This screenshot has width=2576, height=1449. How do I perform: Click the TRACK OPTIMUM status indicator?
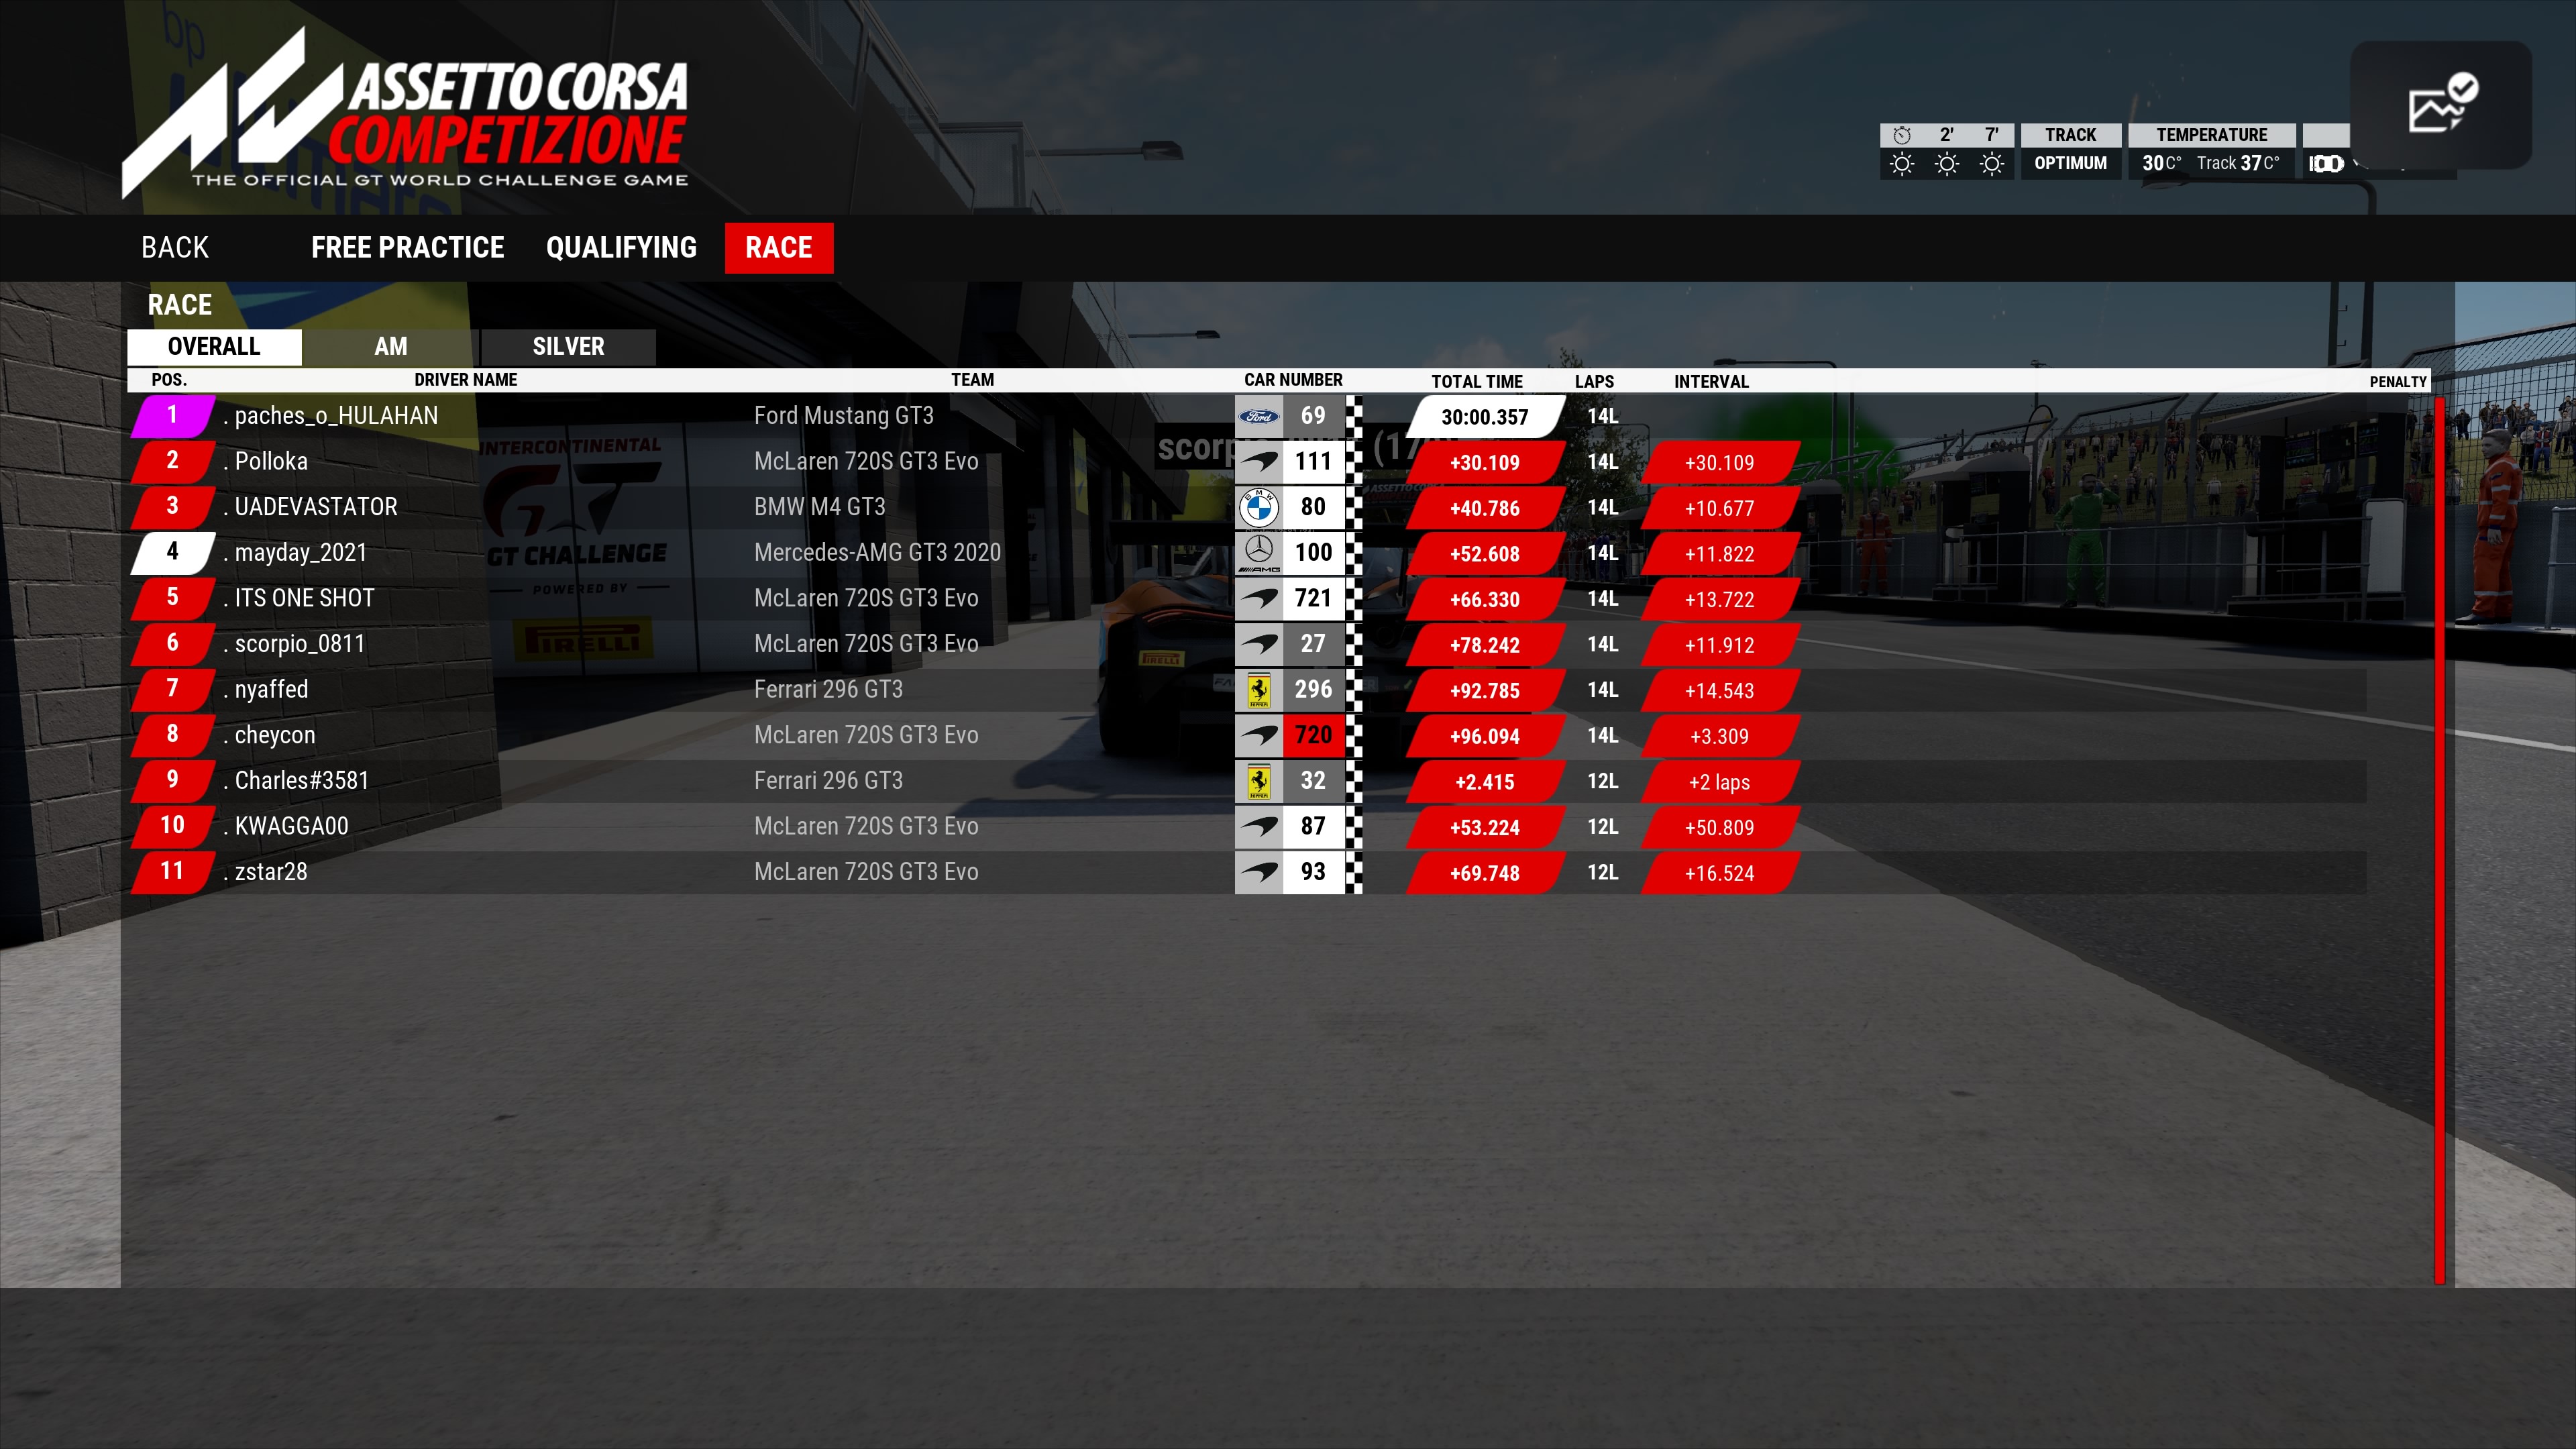[2070, 150]
